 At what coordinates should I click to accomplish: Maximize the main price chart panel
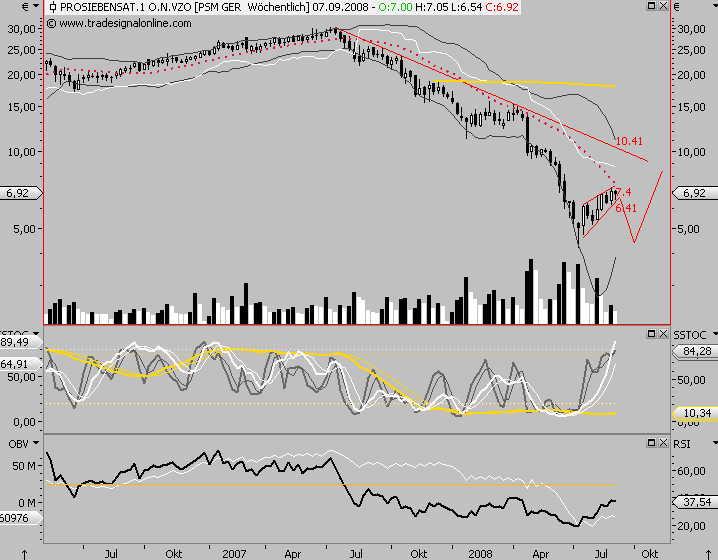coord(651,6)
